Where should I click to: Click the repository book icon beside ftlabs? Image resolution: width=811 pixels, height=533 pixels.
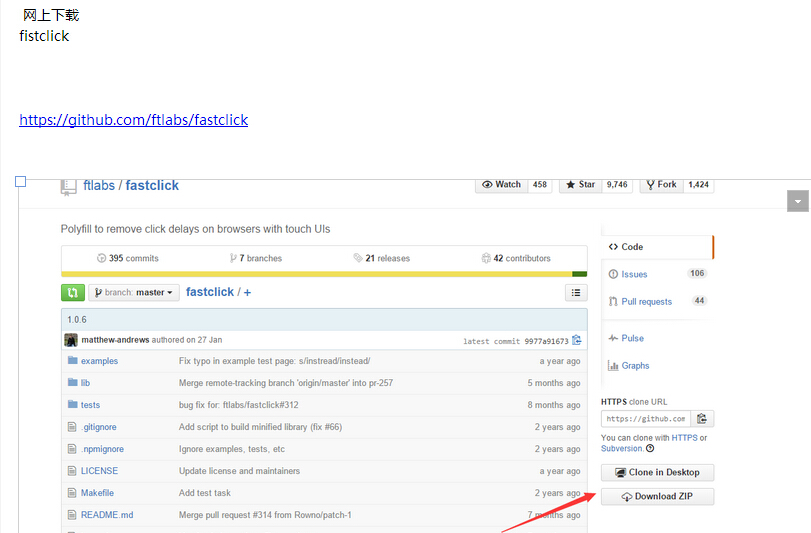coord(68,186)
